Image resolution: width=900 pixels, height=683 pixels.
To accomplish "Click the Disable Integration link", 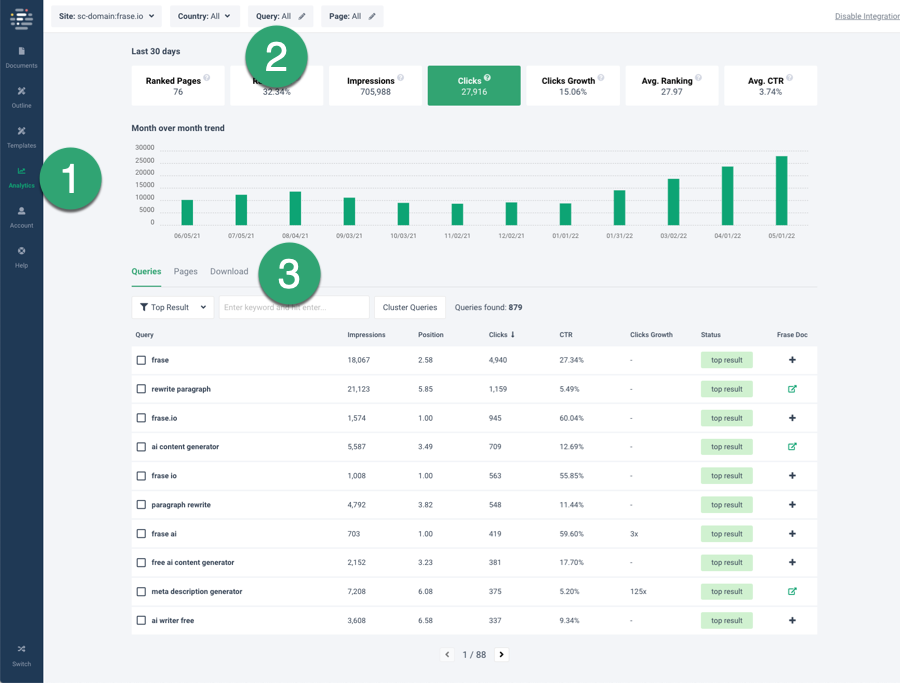I will point(867,16).
